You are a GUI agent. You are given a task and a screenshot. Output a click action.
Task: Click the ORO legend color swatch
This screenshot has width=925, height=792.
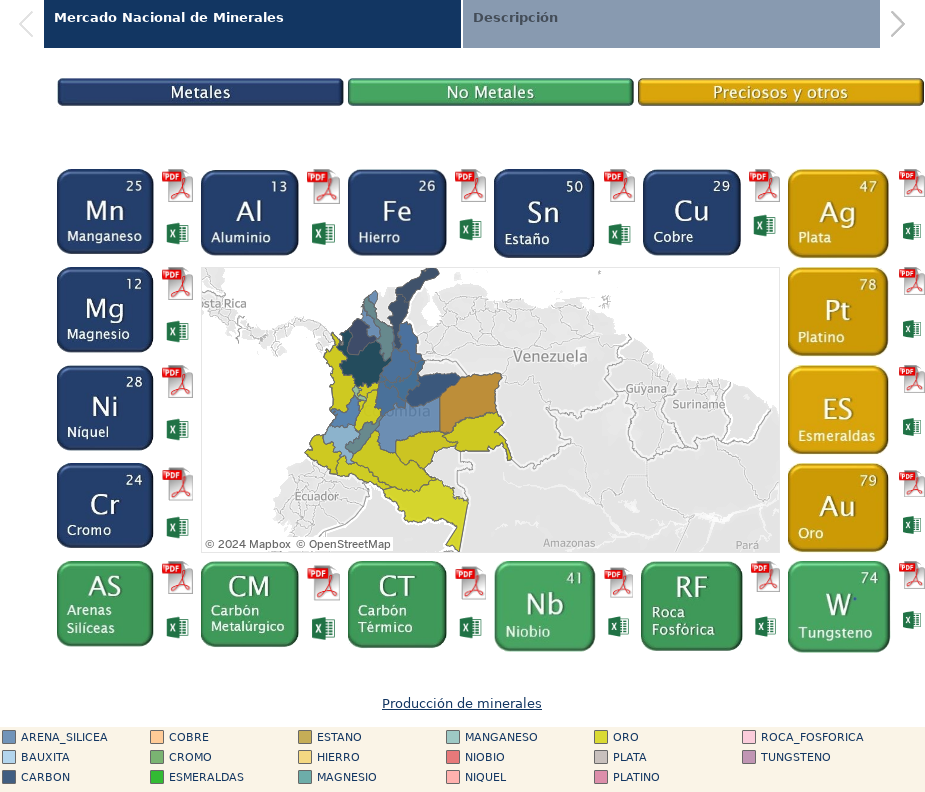pos(601,737)
